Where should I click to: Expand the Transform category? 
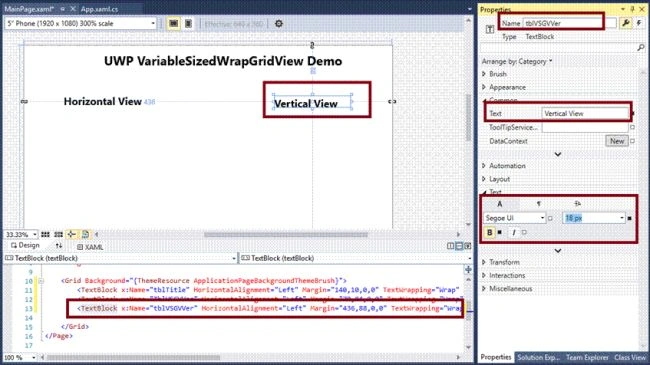click(484, 262)
